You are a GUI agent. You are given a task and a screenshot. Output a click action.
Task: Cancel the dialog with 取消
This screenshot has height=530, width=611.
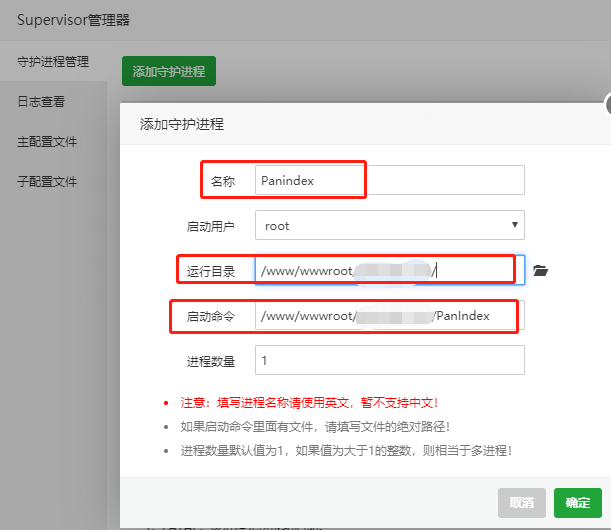coord(522,502)
